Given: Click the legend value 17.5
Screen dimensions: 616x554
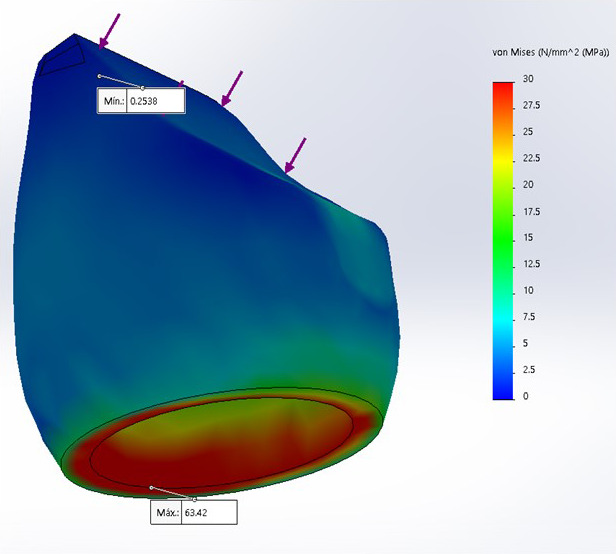Looking at the screenshot, I should 531,212.
